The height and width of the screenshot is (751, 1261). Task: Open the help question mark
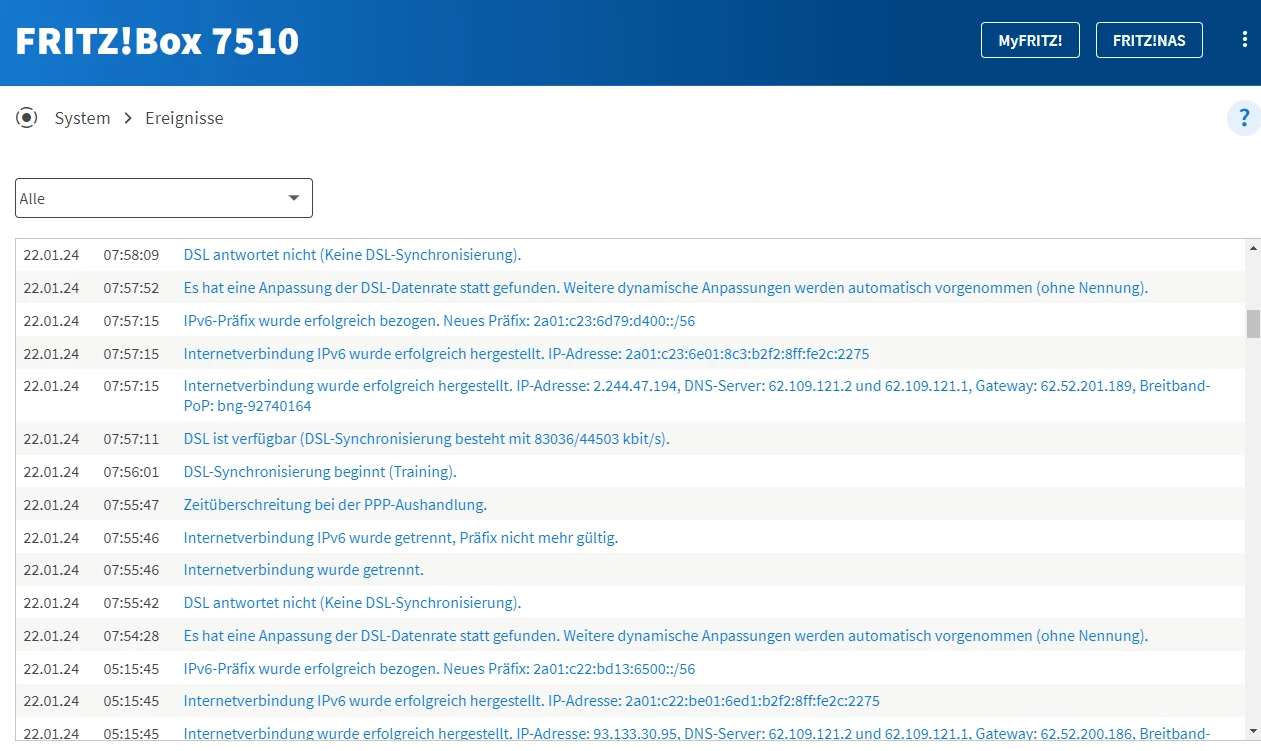tap(1244, 118)
